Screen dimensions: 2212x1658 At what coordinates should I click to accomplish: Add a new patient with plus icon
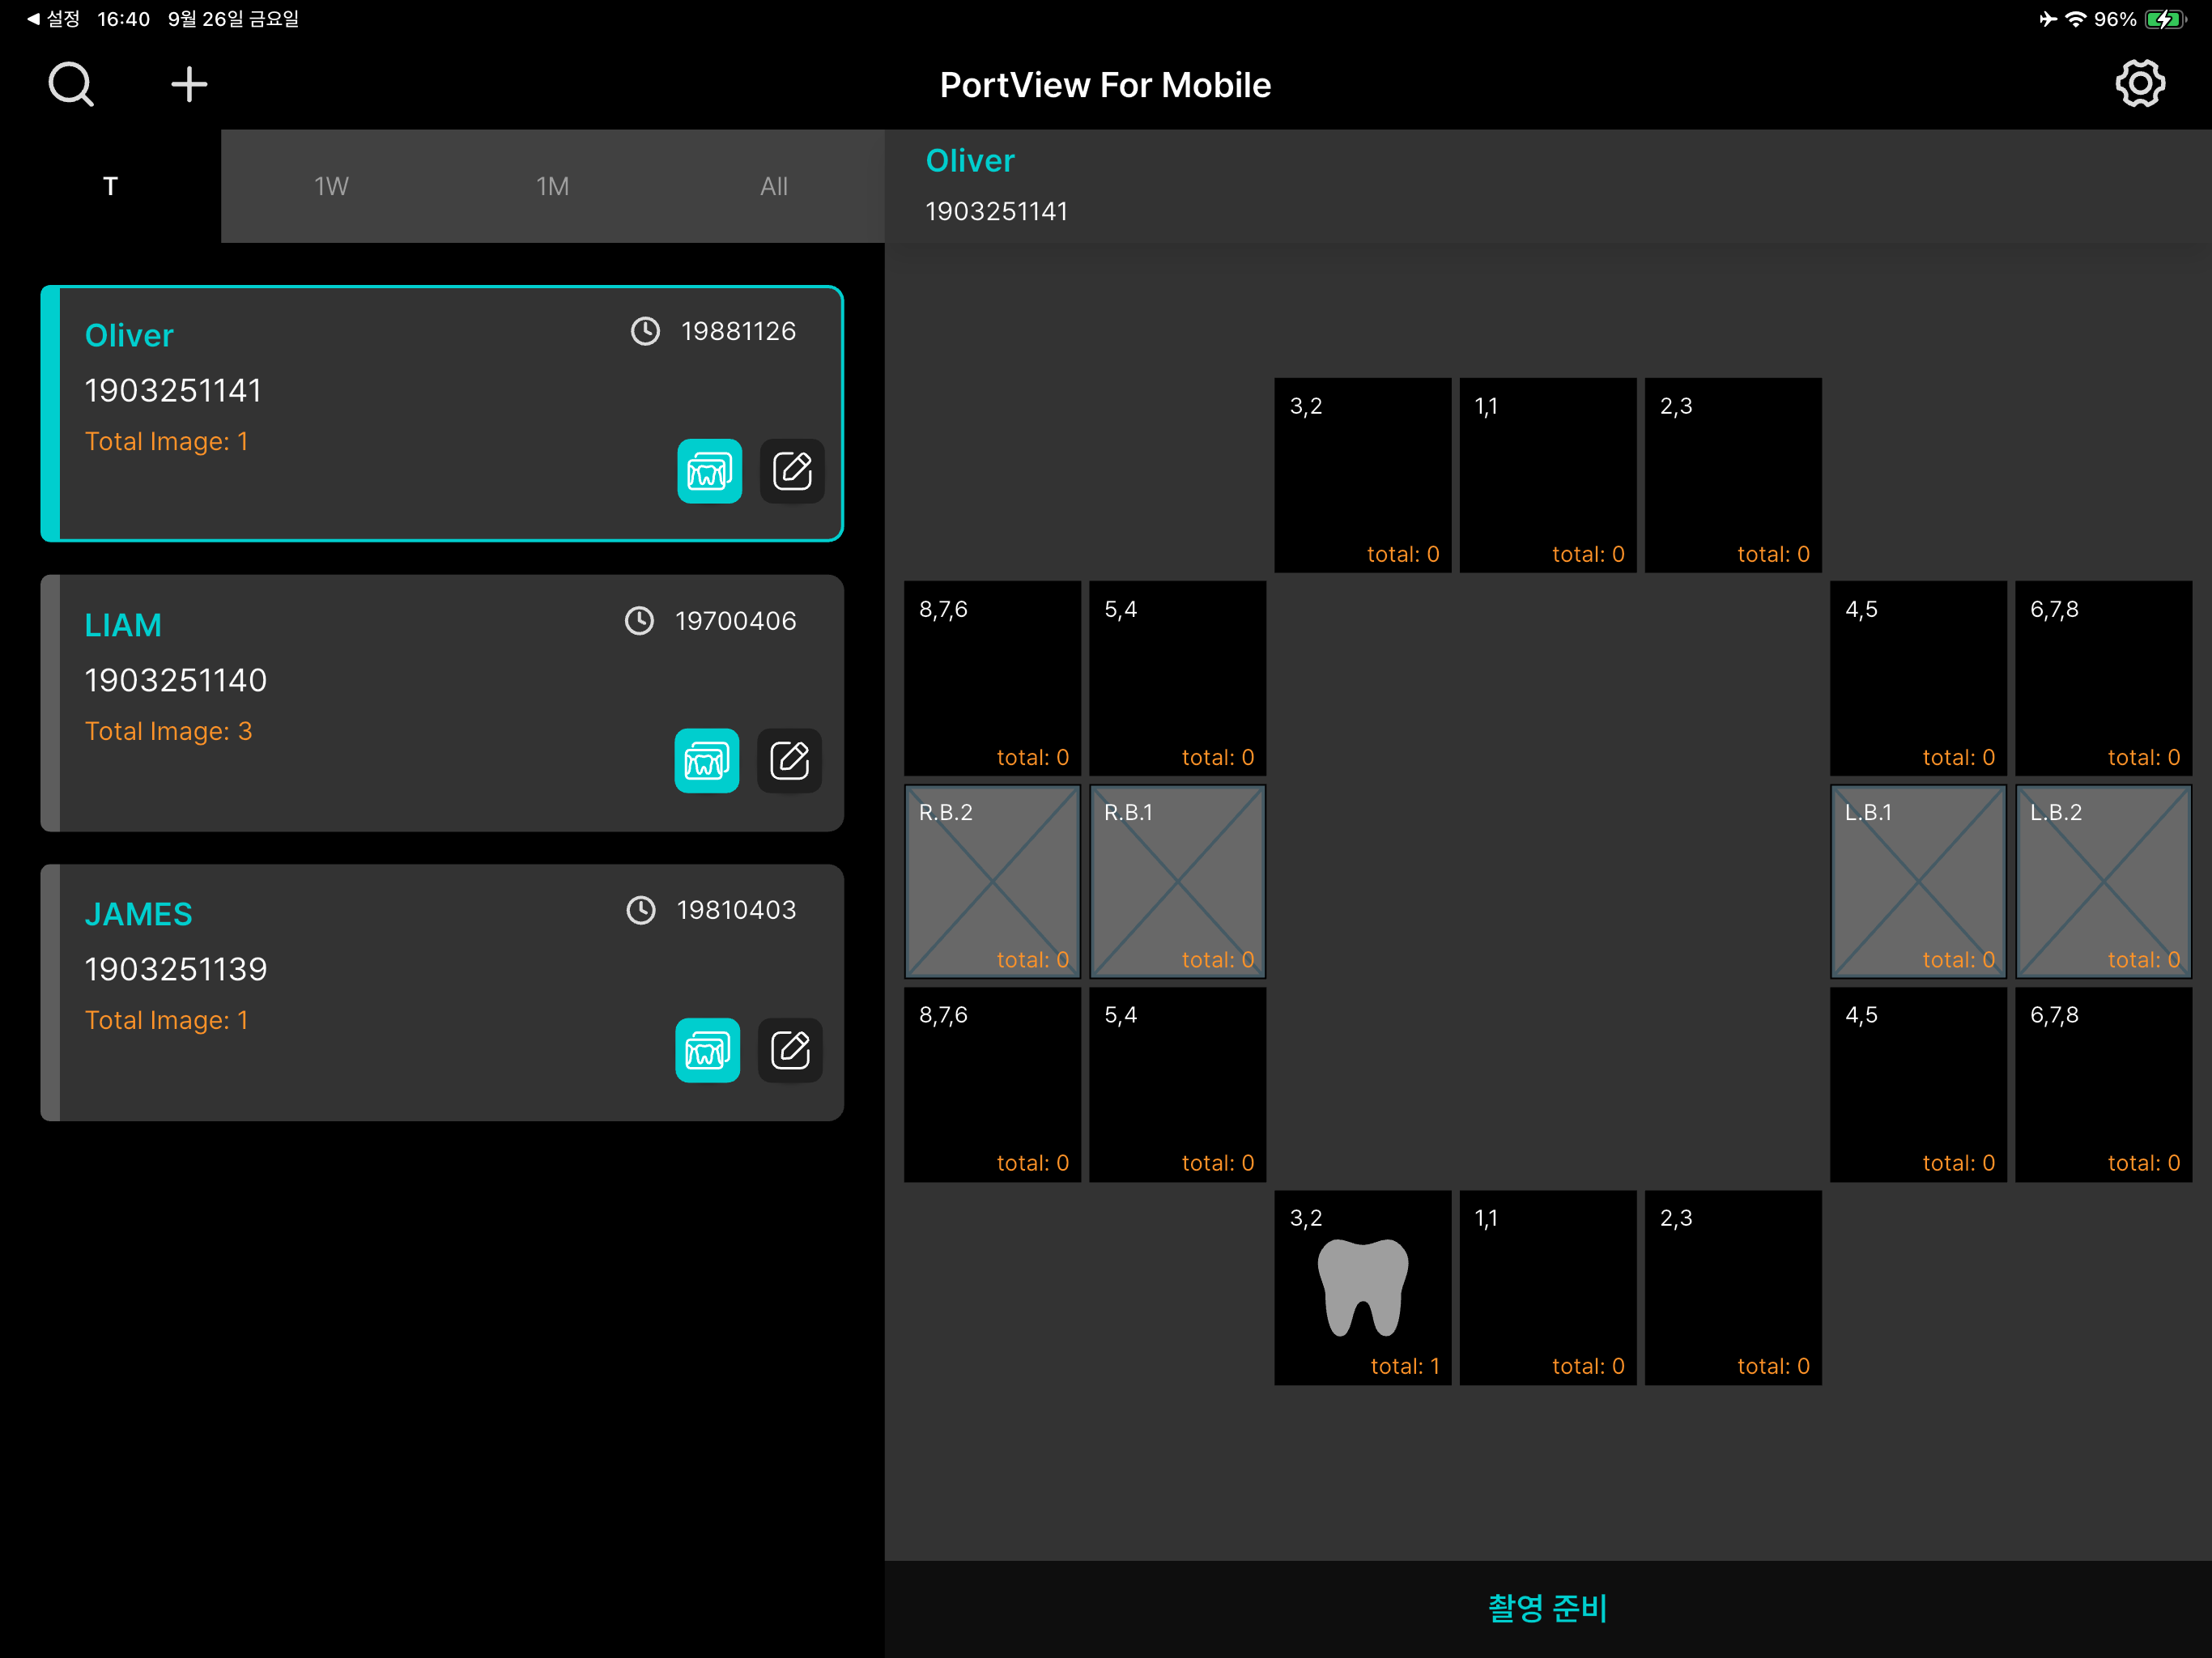tap(189, 84)
